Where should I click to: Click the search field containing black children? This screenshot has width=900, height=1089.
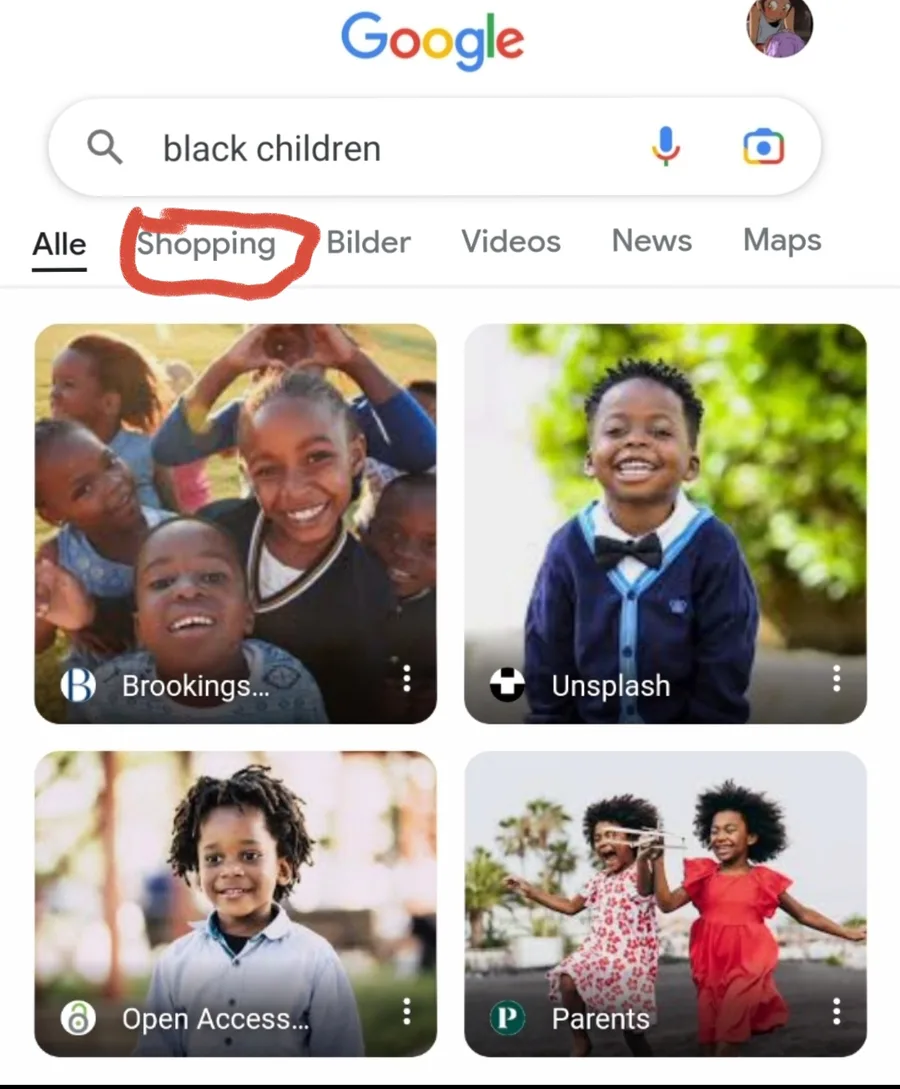435,147
